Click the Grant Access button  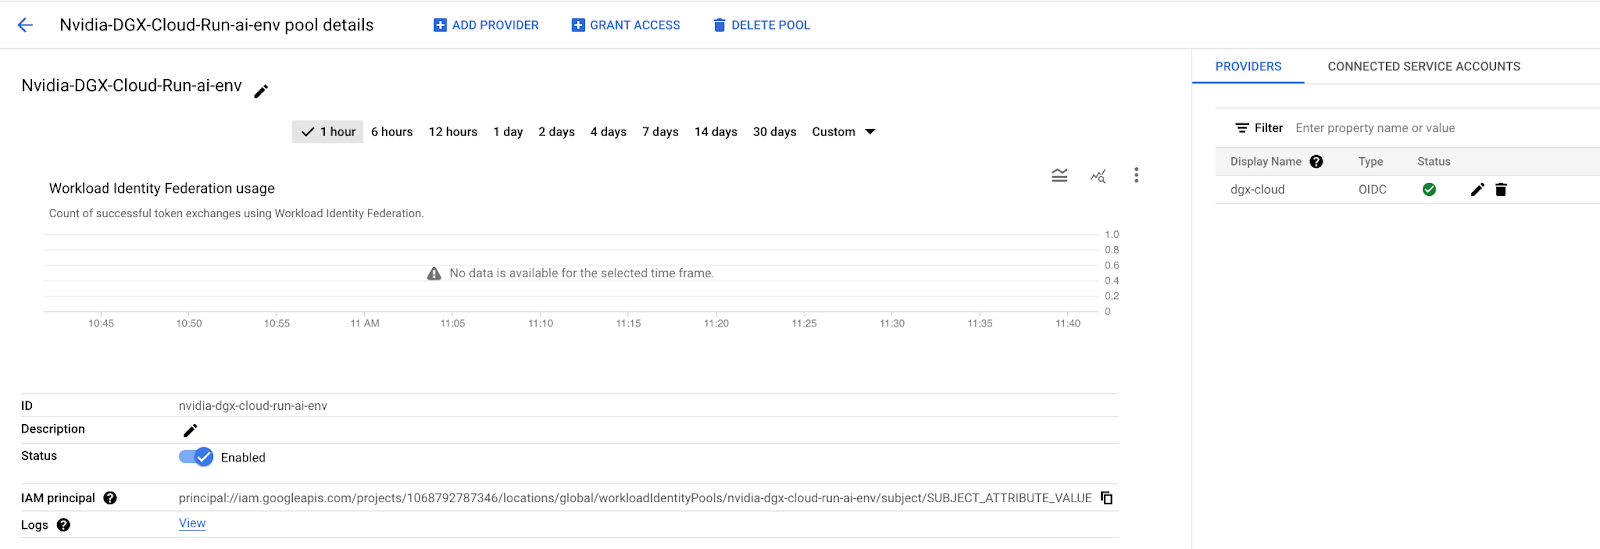point(626,25)
